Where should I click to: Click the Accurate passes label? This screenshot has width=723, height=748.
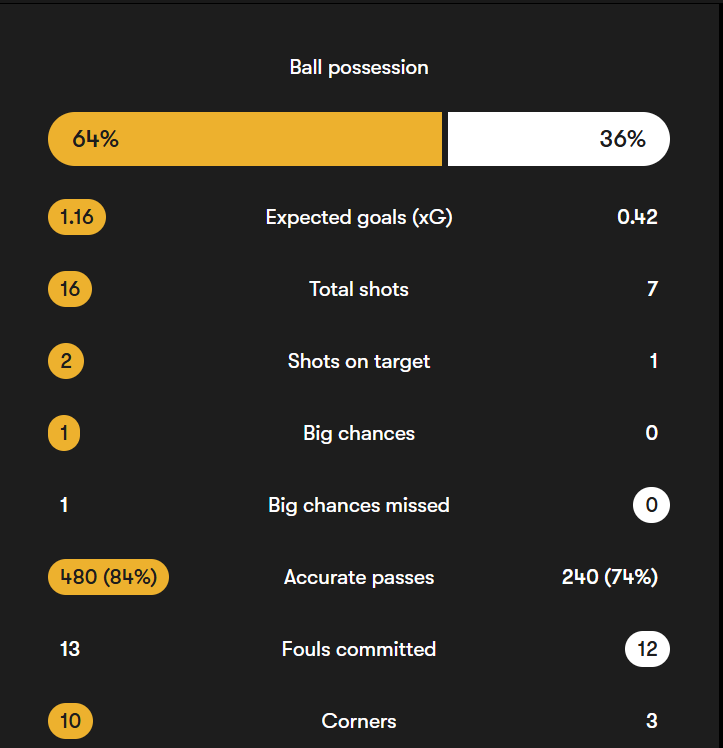click(x=359, y=577)
